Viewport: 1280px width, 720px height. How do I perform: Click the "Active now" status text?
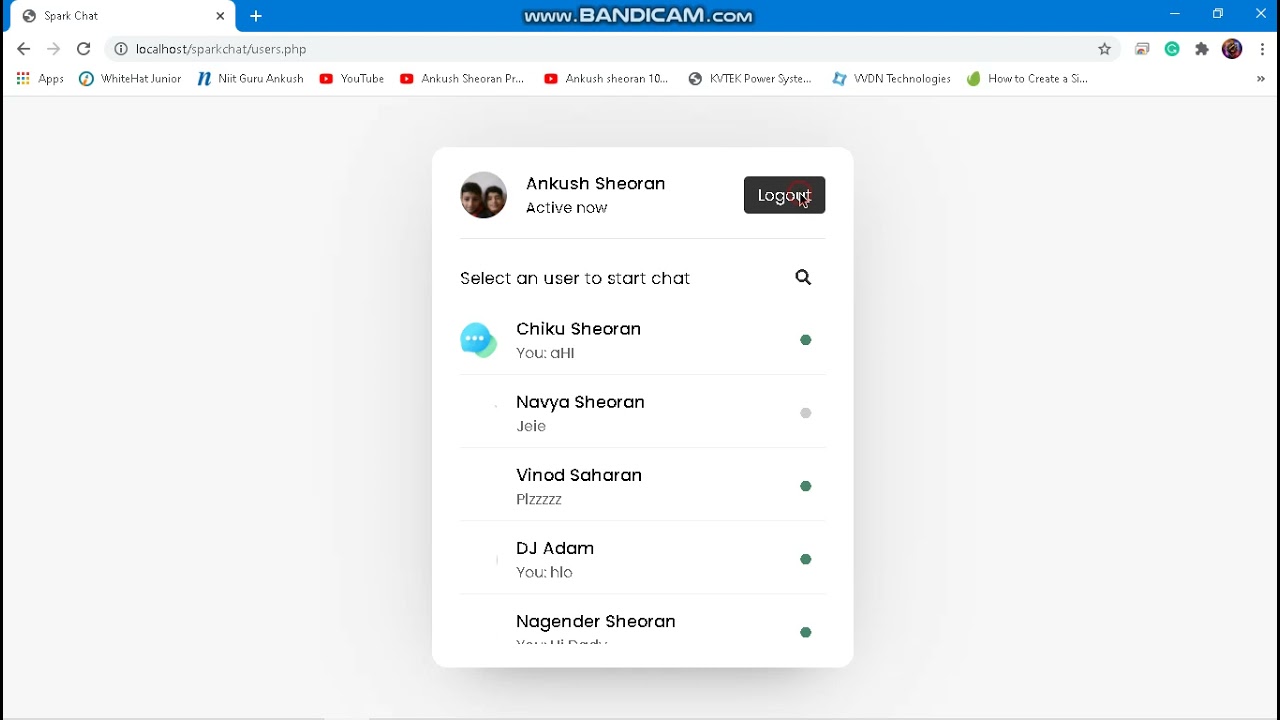point(566,208)
